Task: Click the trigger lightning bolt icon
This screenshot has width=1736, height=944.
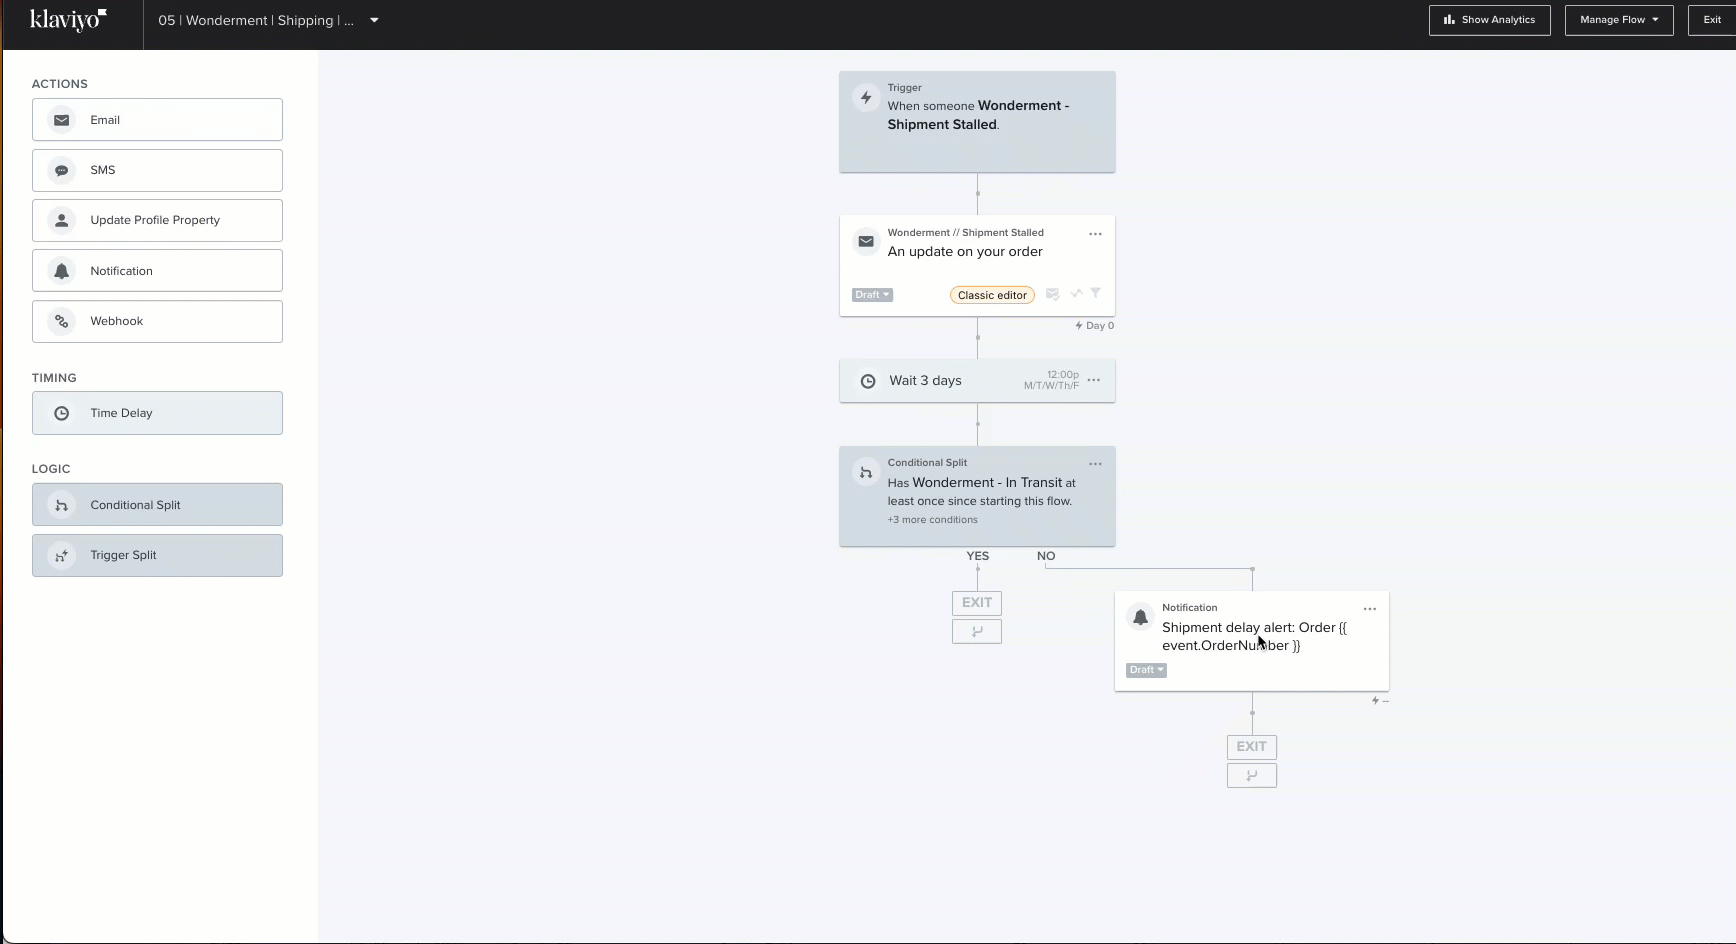Action: 866,98
